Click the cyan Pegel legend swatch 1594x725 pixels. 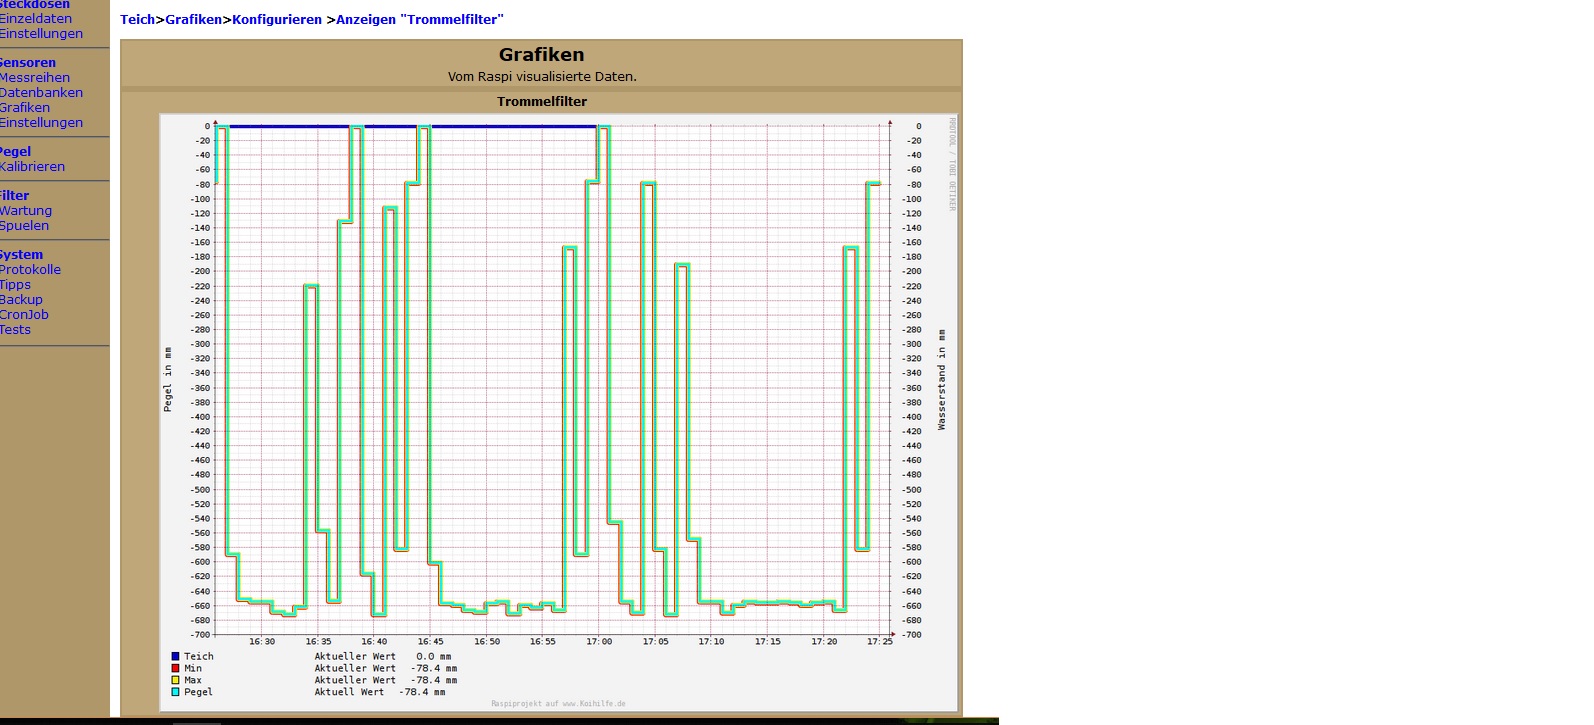click(x=175, y=692)
